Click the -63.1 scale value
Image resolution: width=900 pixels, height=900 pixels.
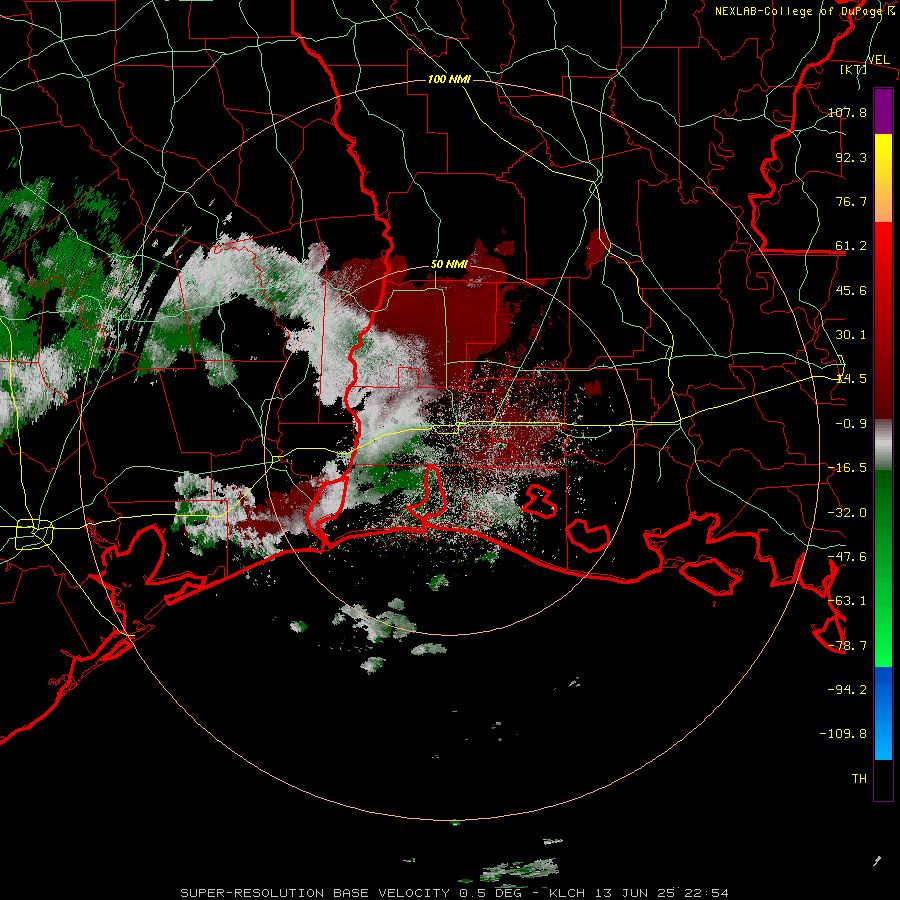[847, 601]
